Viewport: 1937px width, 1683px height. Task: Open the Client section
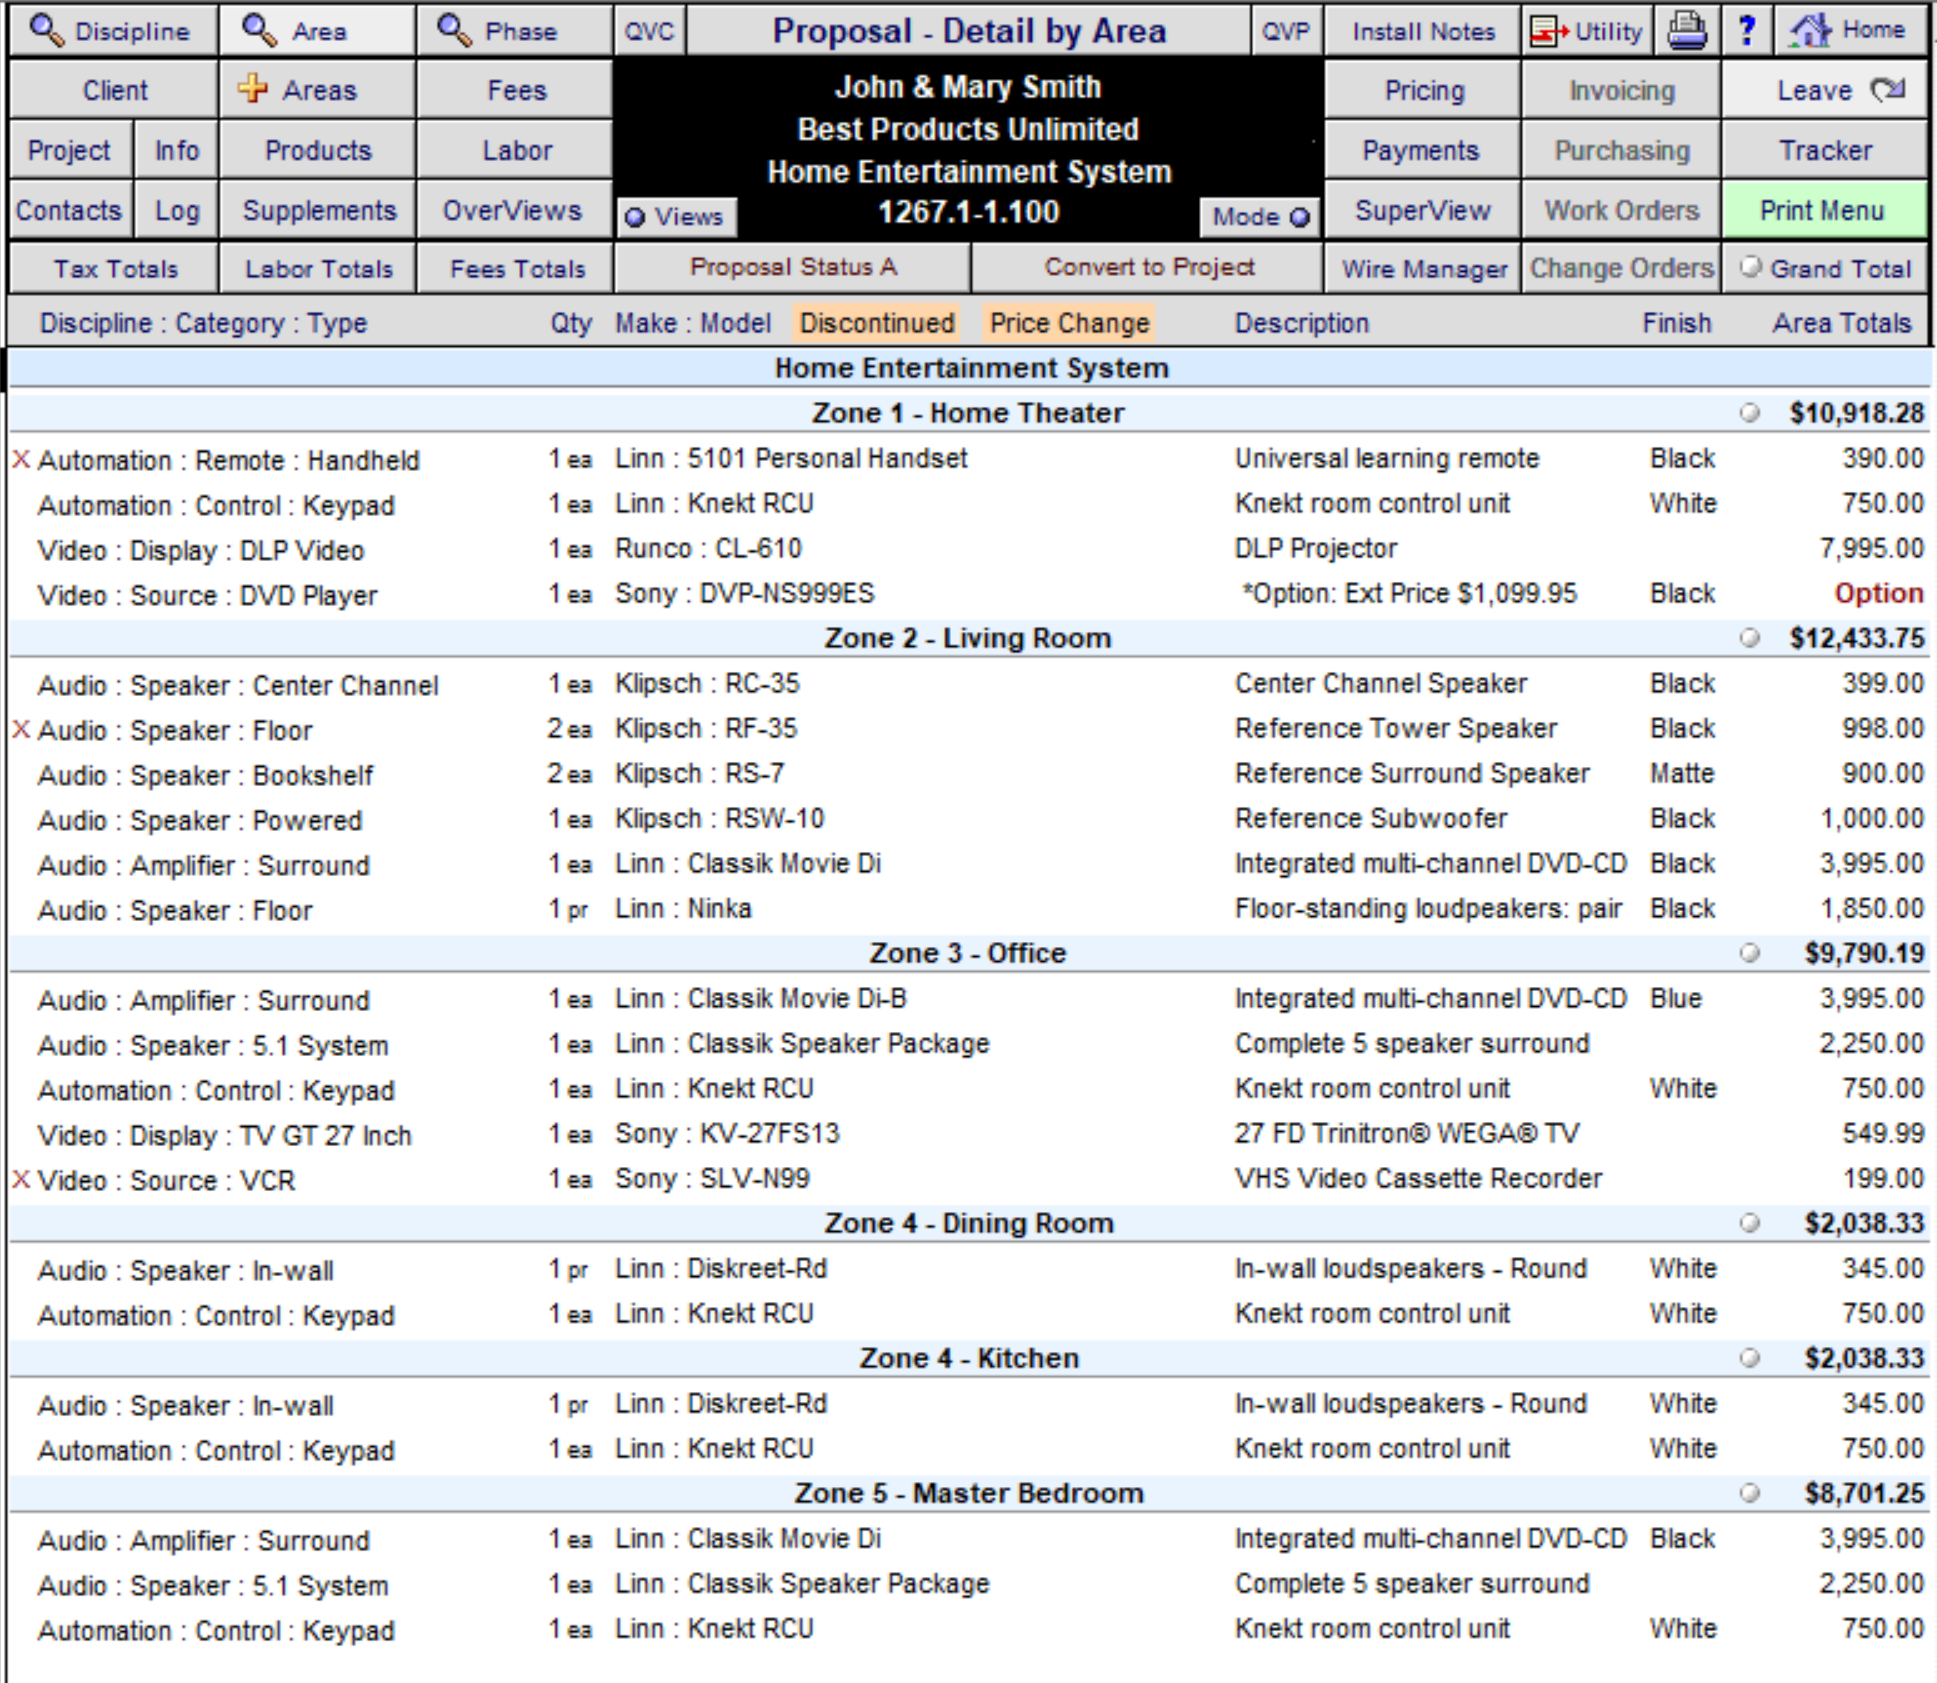[113, 90]
